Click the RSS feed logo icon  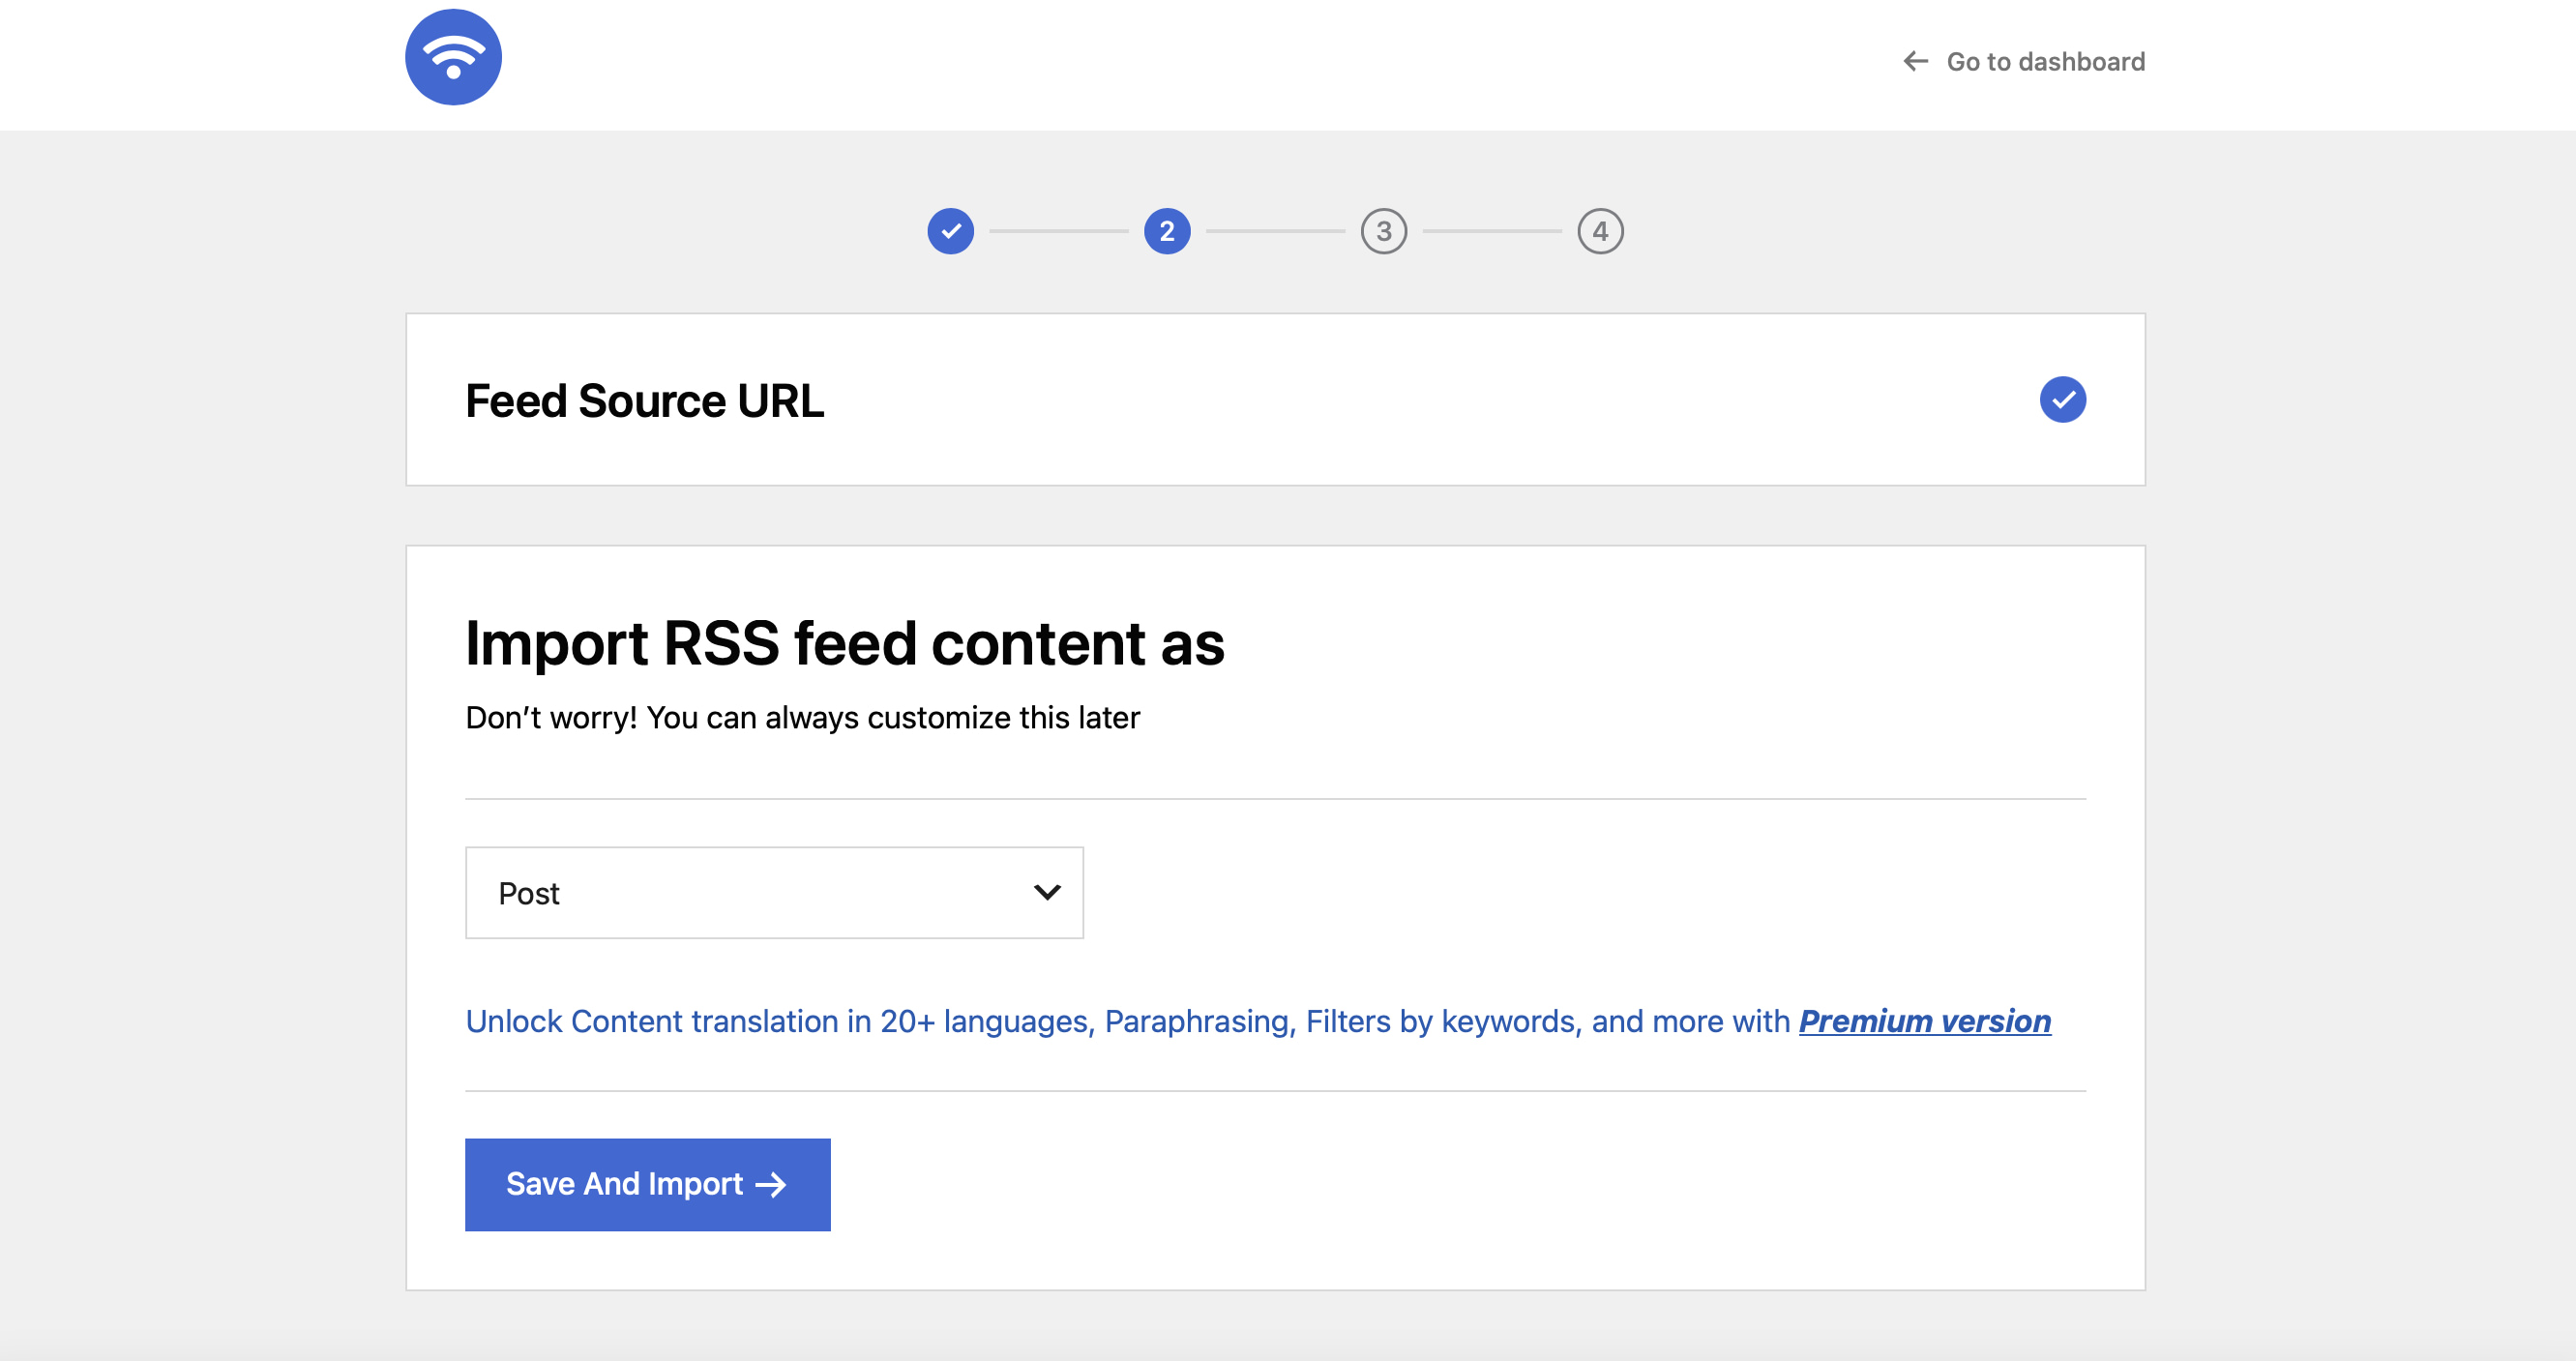453,57
